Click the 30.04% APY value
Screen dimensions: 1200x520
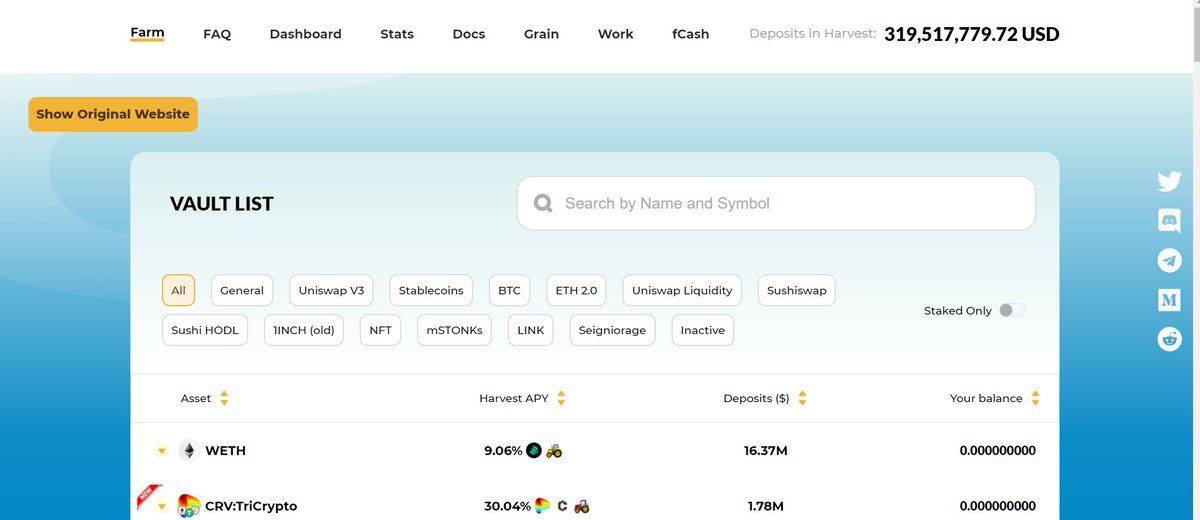point(507,506)
